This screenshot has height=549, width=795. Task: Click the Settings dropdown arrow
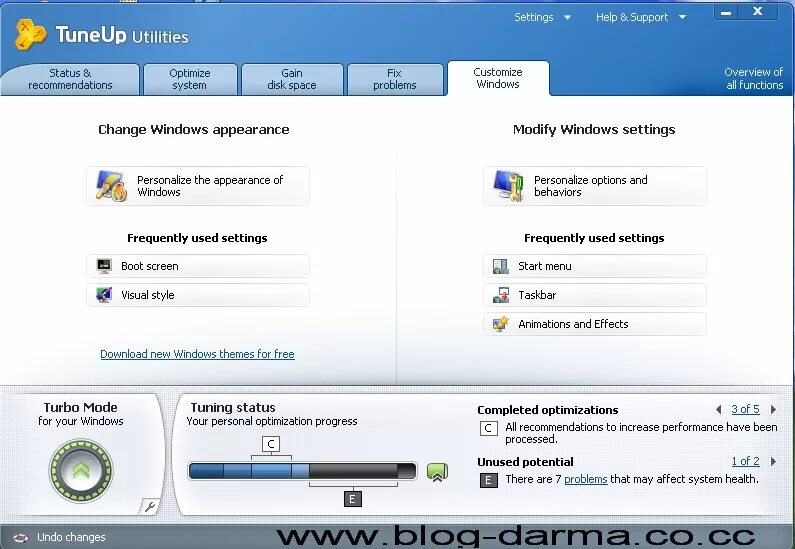pos(567,18)
